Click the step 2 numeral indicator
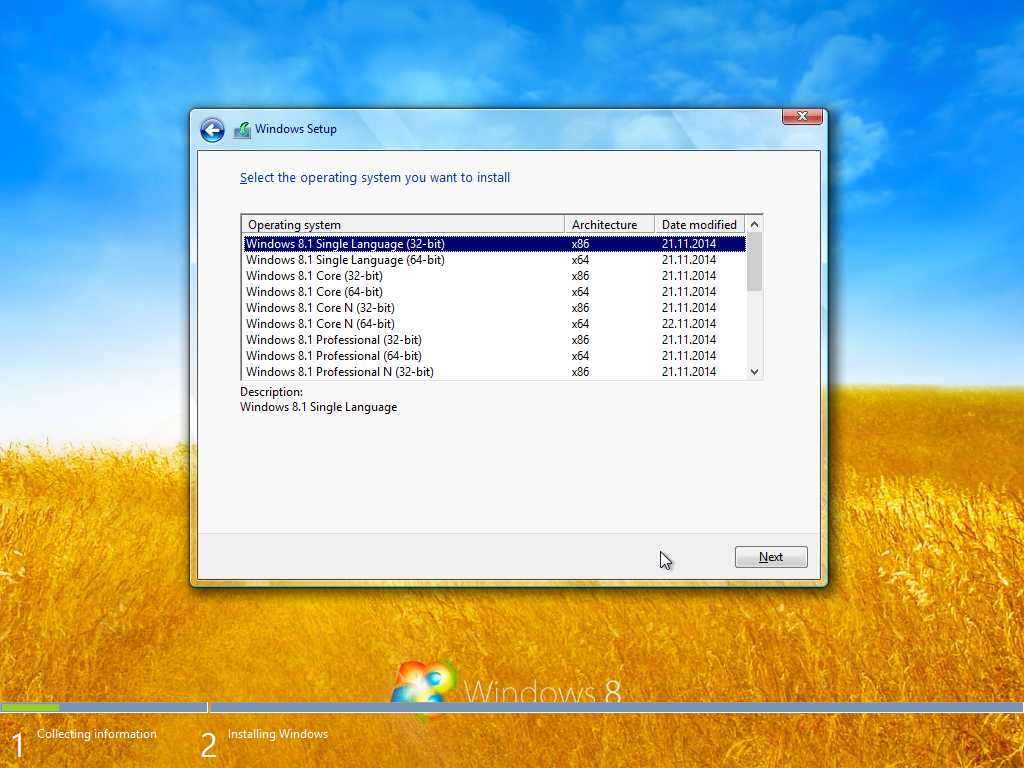Screen dimensions: 1024x768 coord(209,744)
